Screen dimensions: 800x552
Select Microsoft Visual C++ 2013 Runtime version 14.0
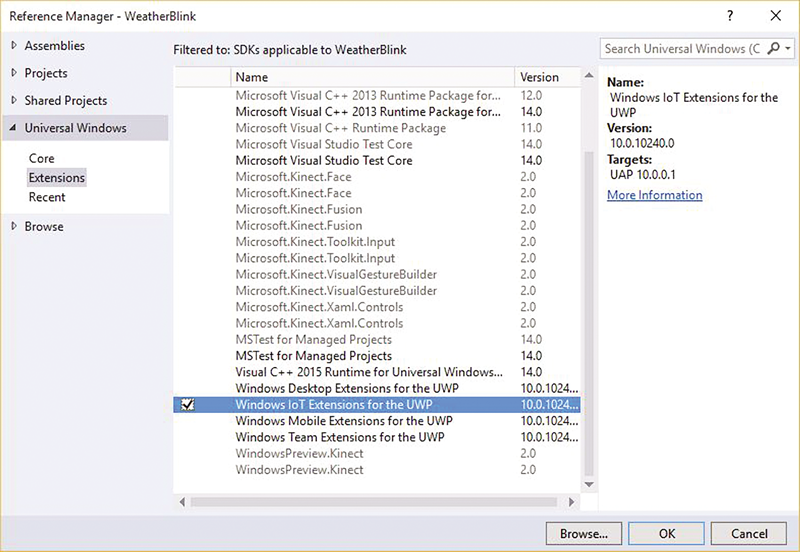(377, 112)
